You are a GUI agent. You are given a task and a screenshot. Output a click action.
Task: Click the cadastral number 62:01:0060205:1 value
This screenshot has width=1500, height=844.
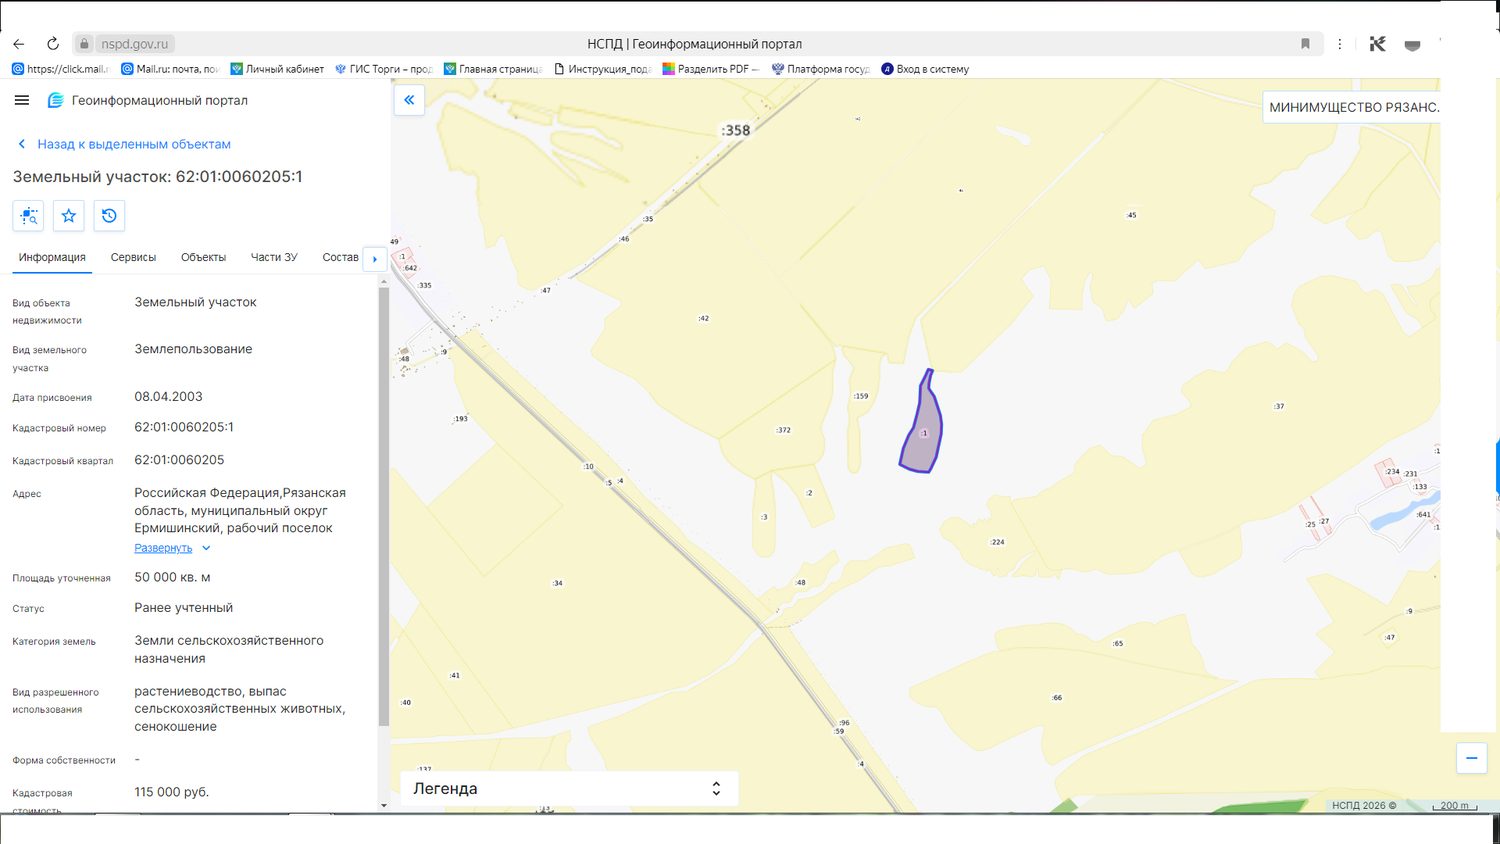point(184,427)
